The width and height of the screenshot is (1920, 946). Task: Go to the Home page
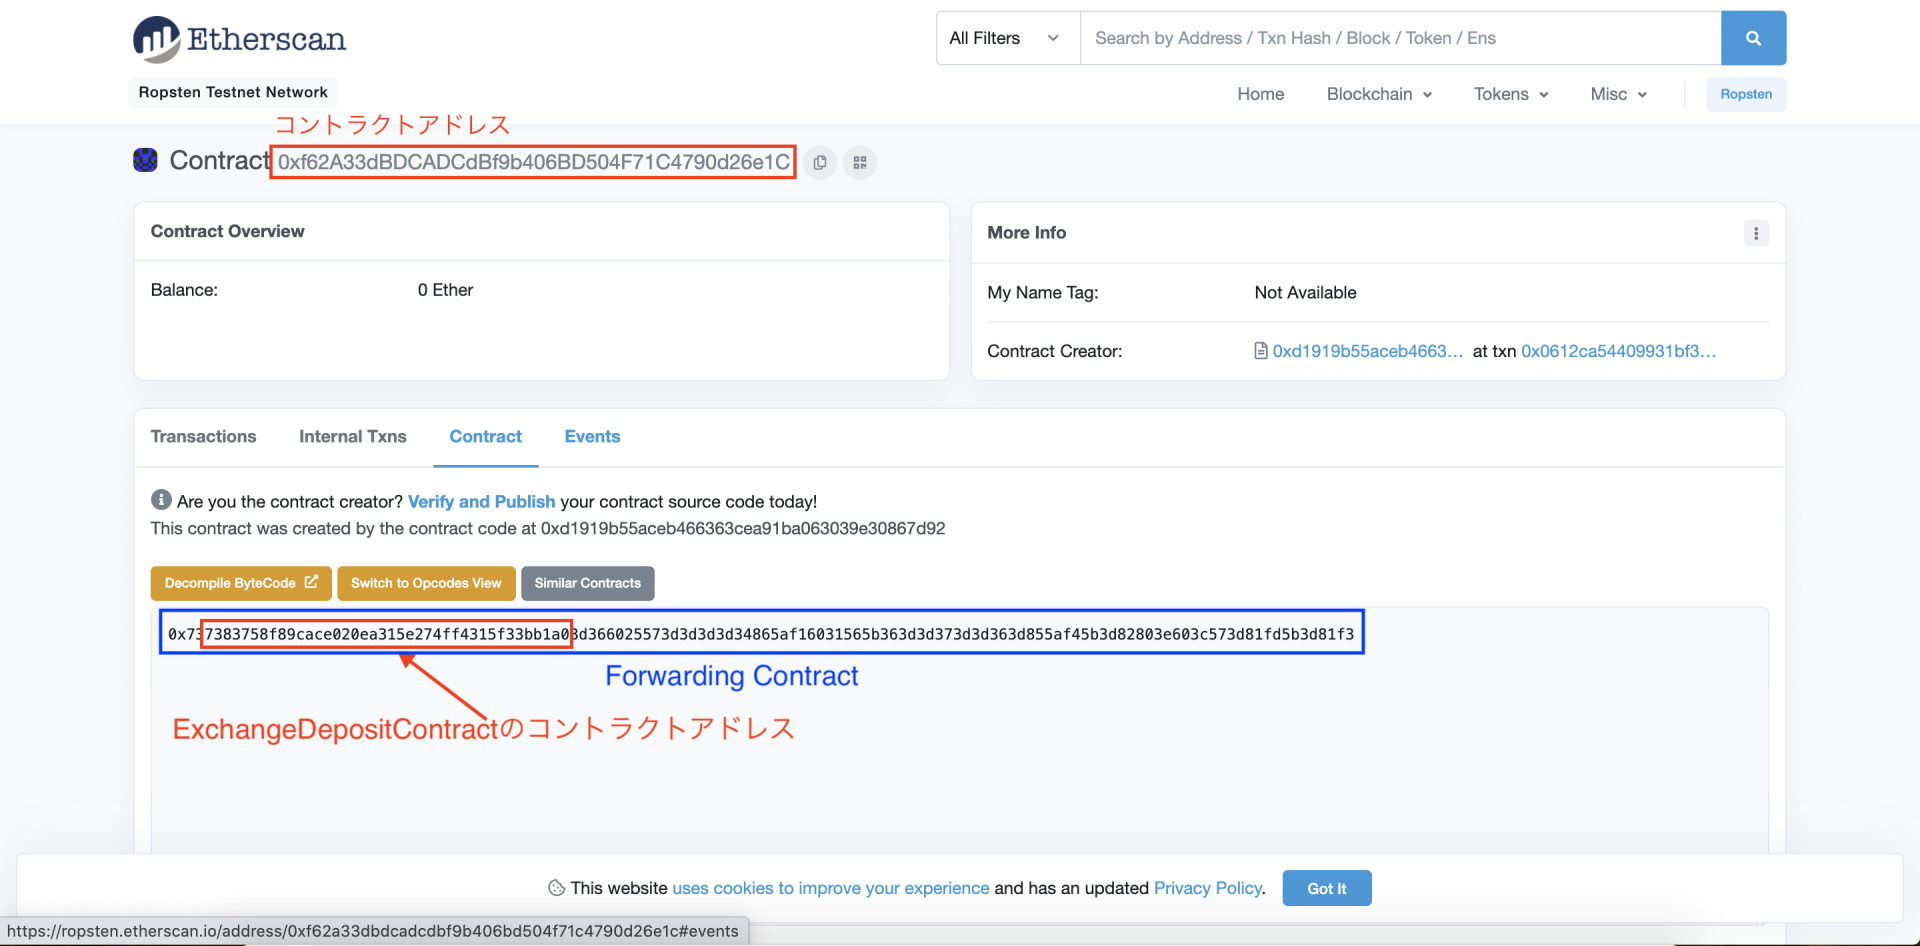(x=1260, y=94)
